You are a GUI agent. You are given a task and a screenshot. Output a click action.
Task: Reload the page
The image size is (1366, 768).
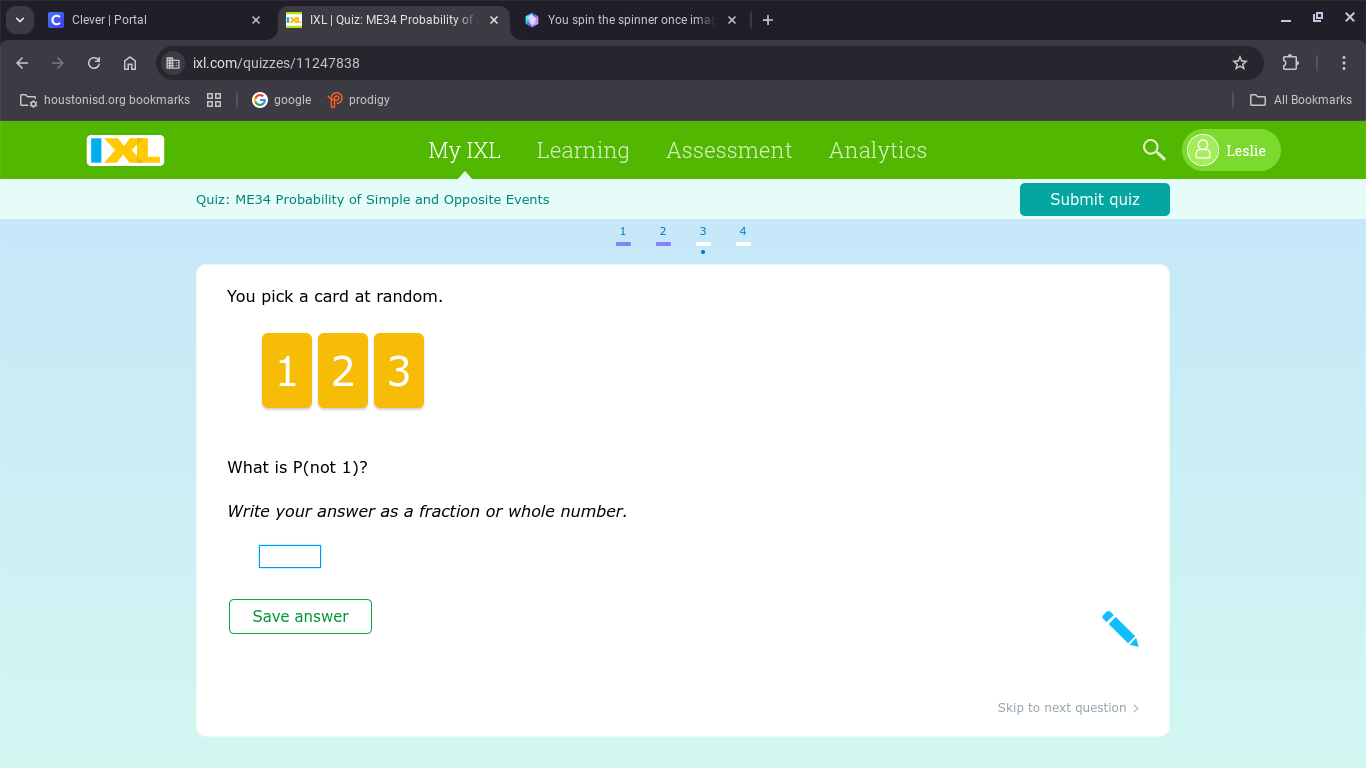[x=94, y=63]
